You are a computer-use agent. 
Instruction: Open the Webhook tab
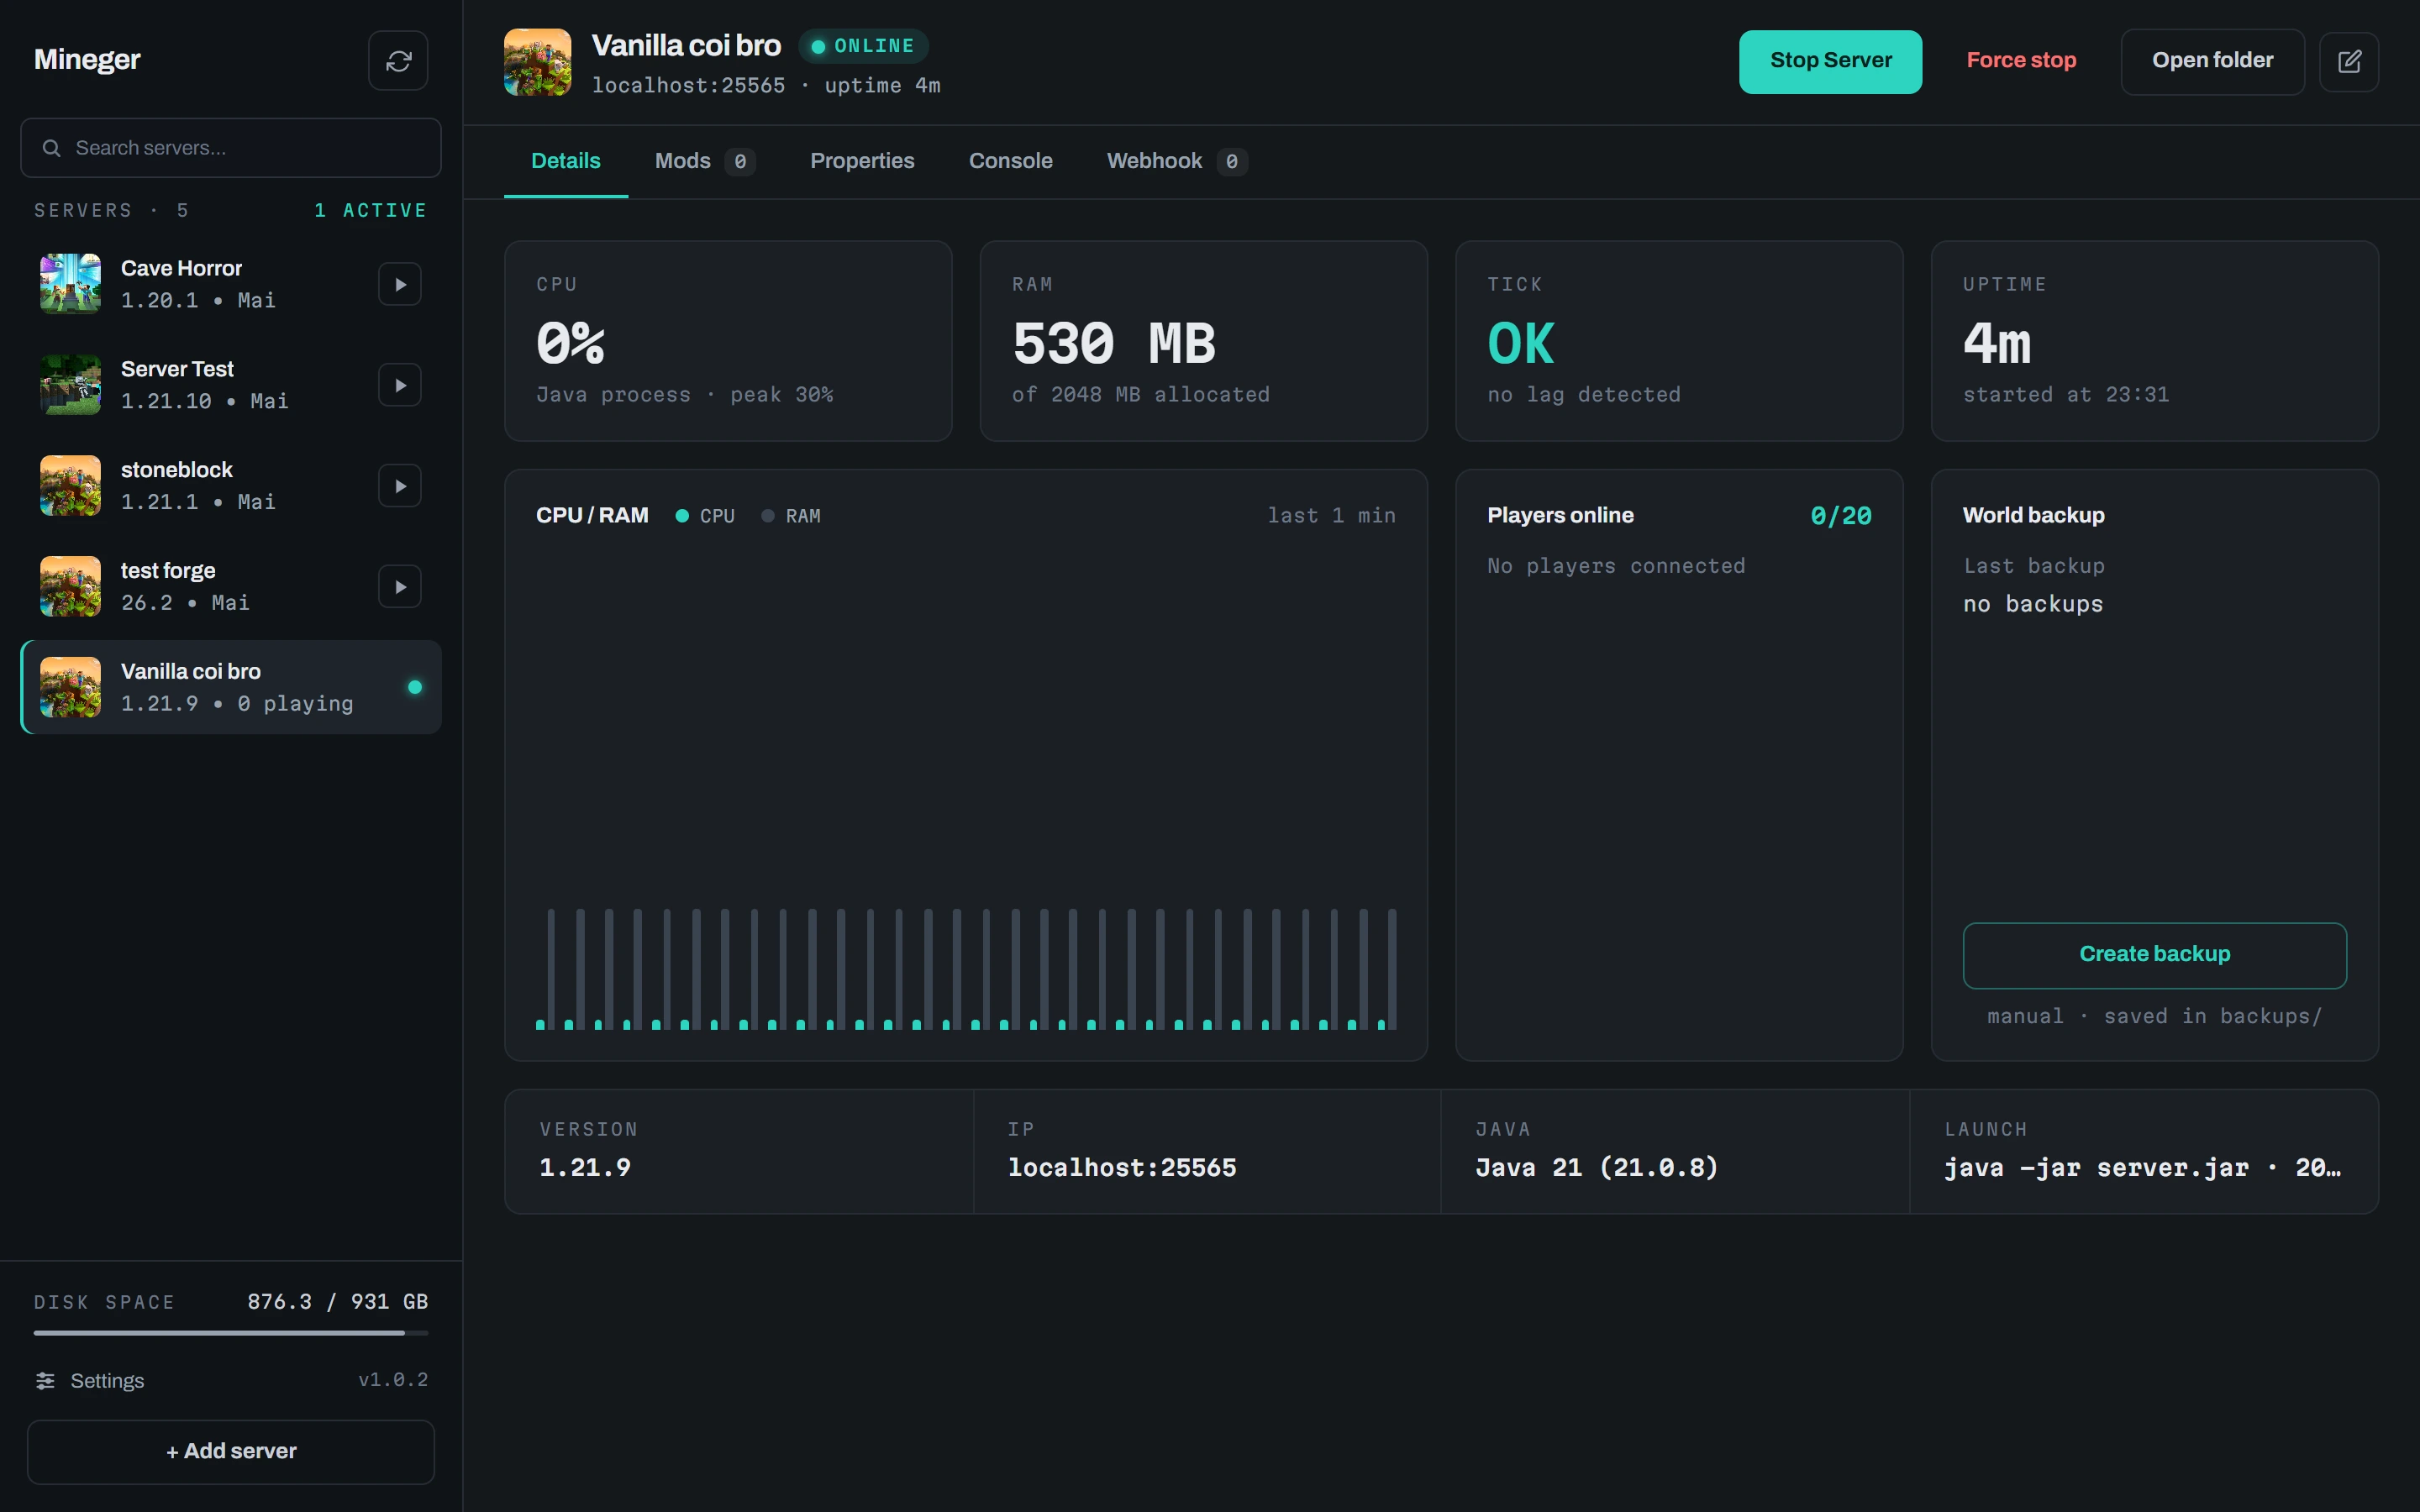click(1176, 161)
